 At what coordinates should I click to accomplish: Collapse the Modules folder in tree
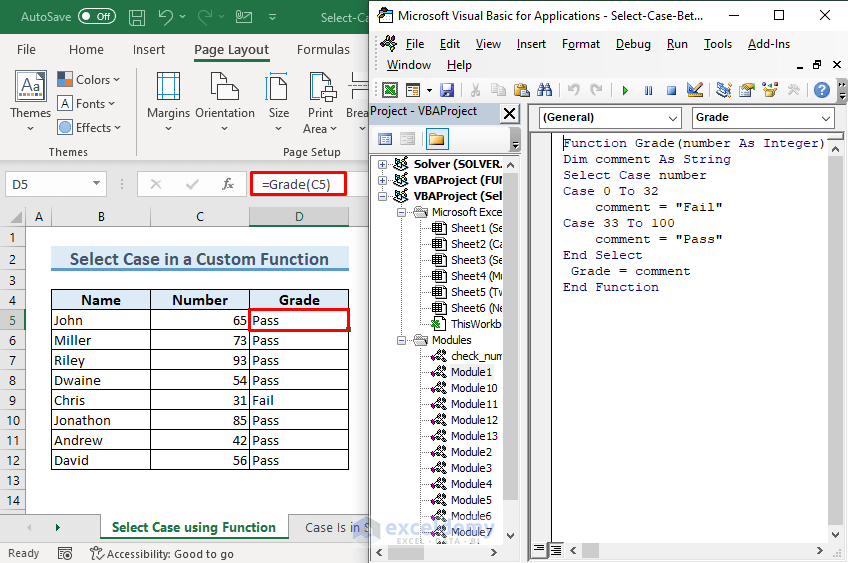[x=401, y=340]
